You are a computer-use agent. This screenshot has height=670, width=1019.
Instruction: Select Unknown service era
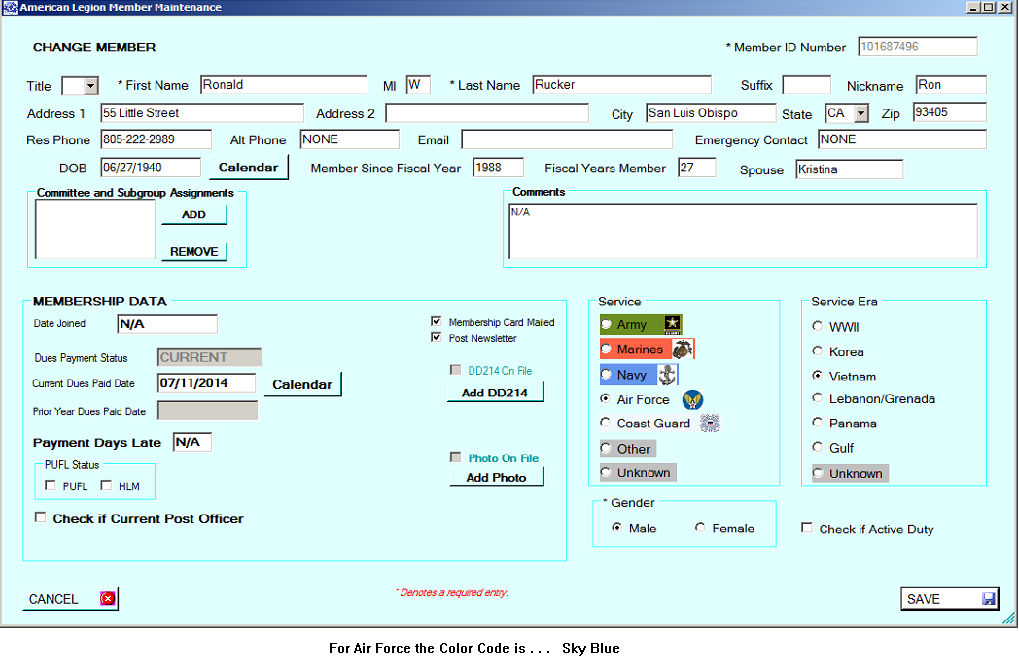point(818,473)
